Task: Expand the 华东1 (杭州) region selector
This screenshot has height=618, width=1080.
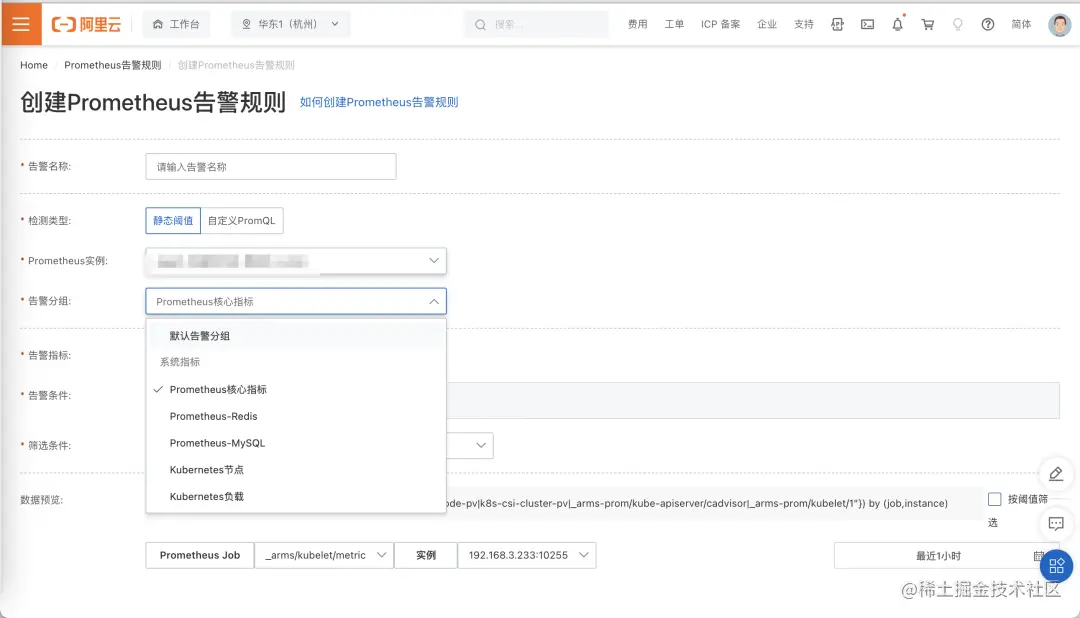Action: click(290, 24)
